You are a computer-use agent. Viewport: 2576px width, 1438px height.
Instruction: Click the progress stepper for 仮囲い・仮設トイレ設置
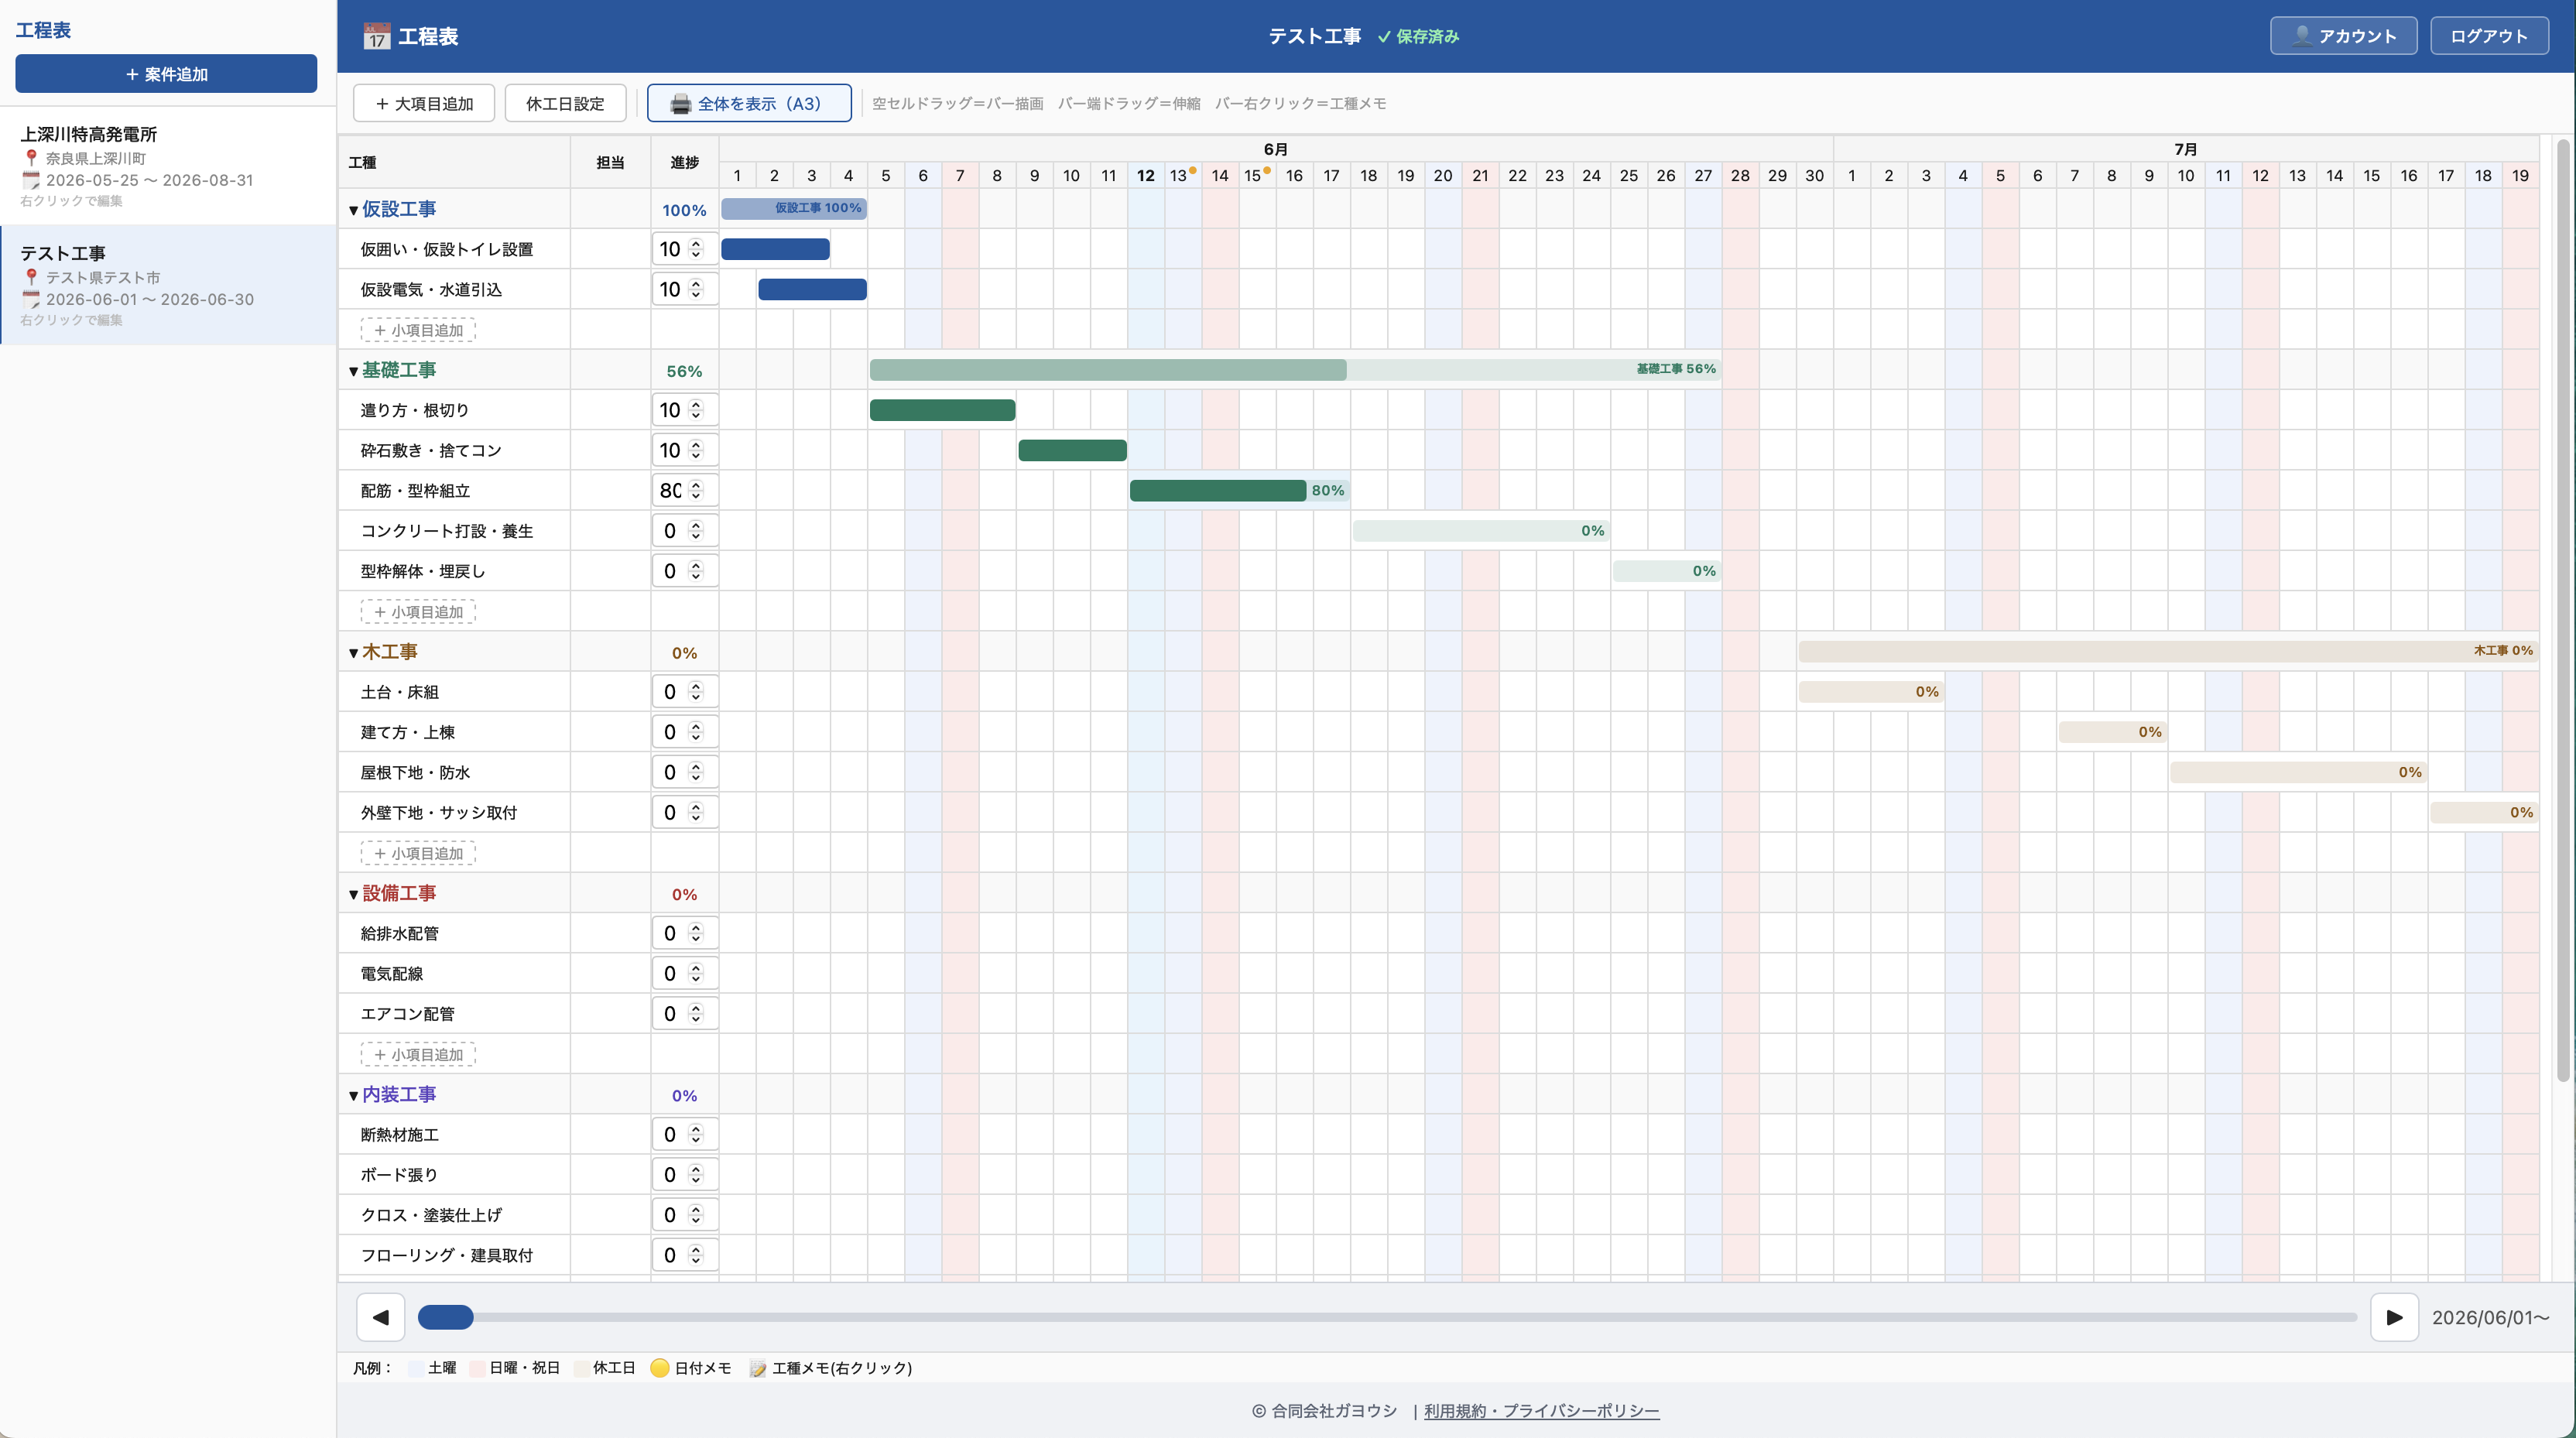tap(696, 249)
